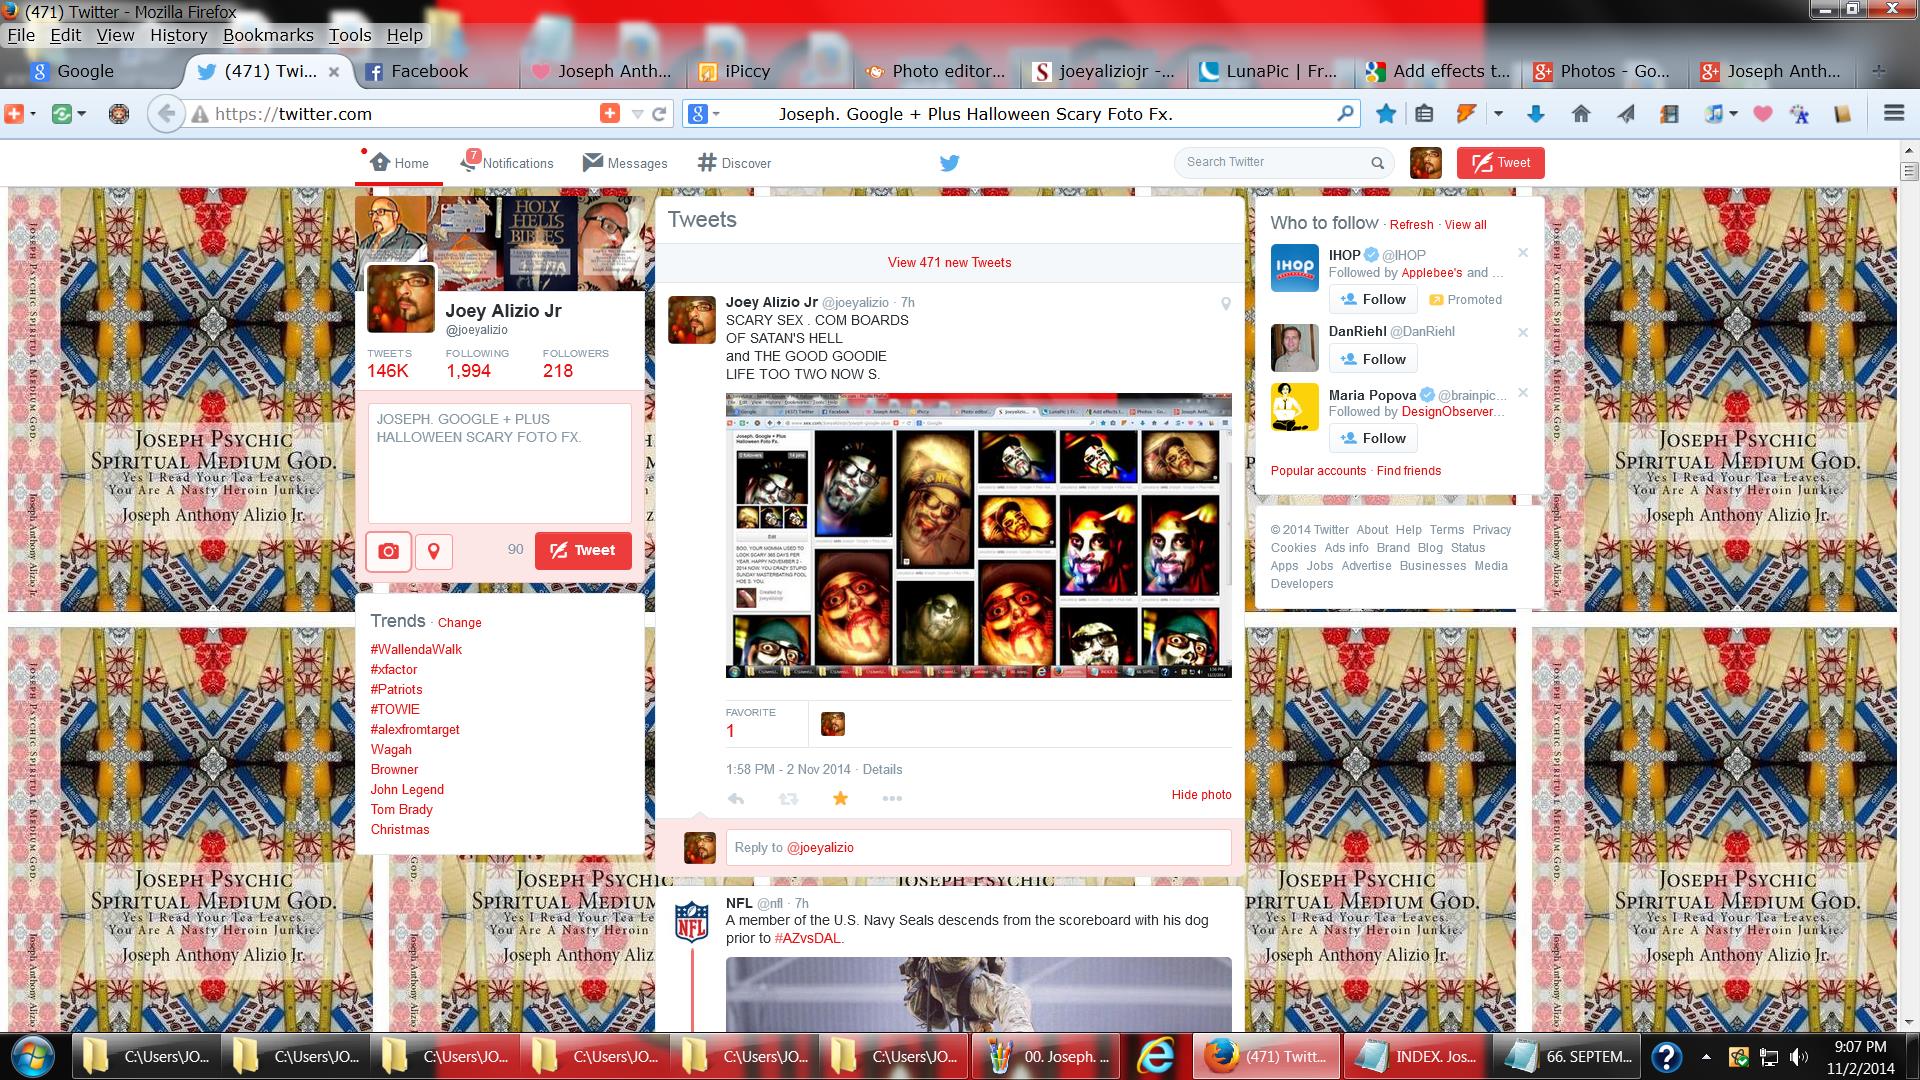Image resolution: width=1920 pixels, height=1080 pixels.
Task: Toggle the gold favorite star on tweet
Action: [840, 798]
